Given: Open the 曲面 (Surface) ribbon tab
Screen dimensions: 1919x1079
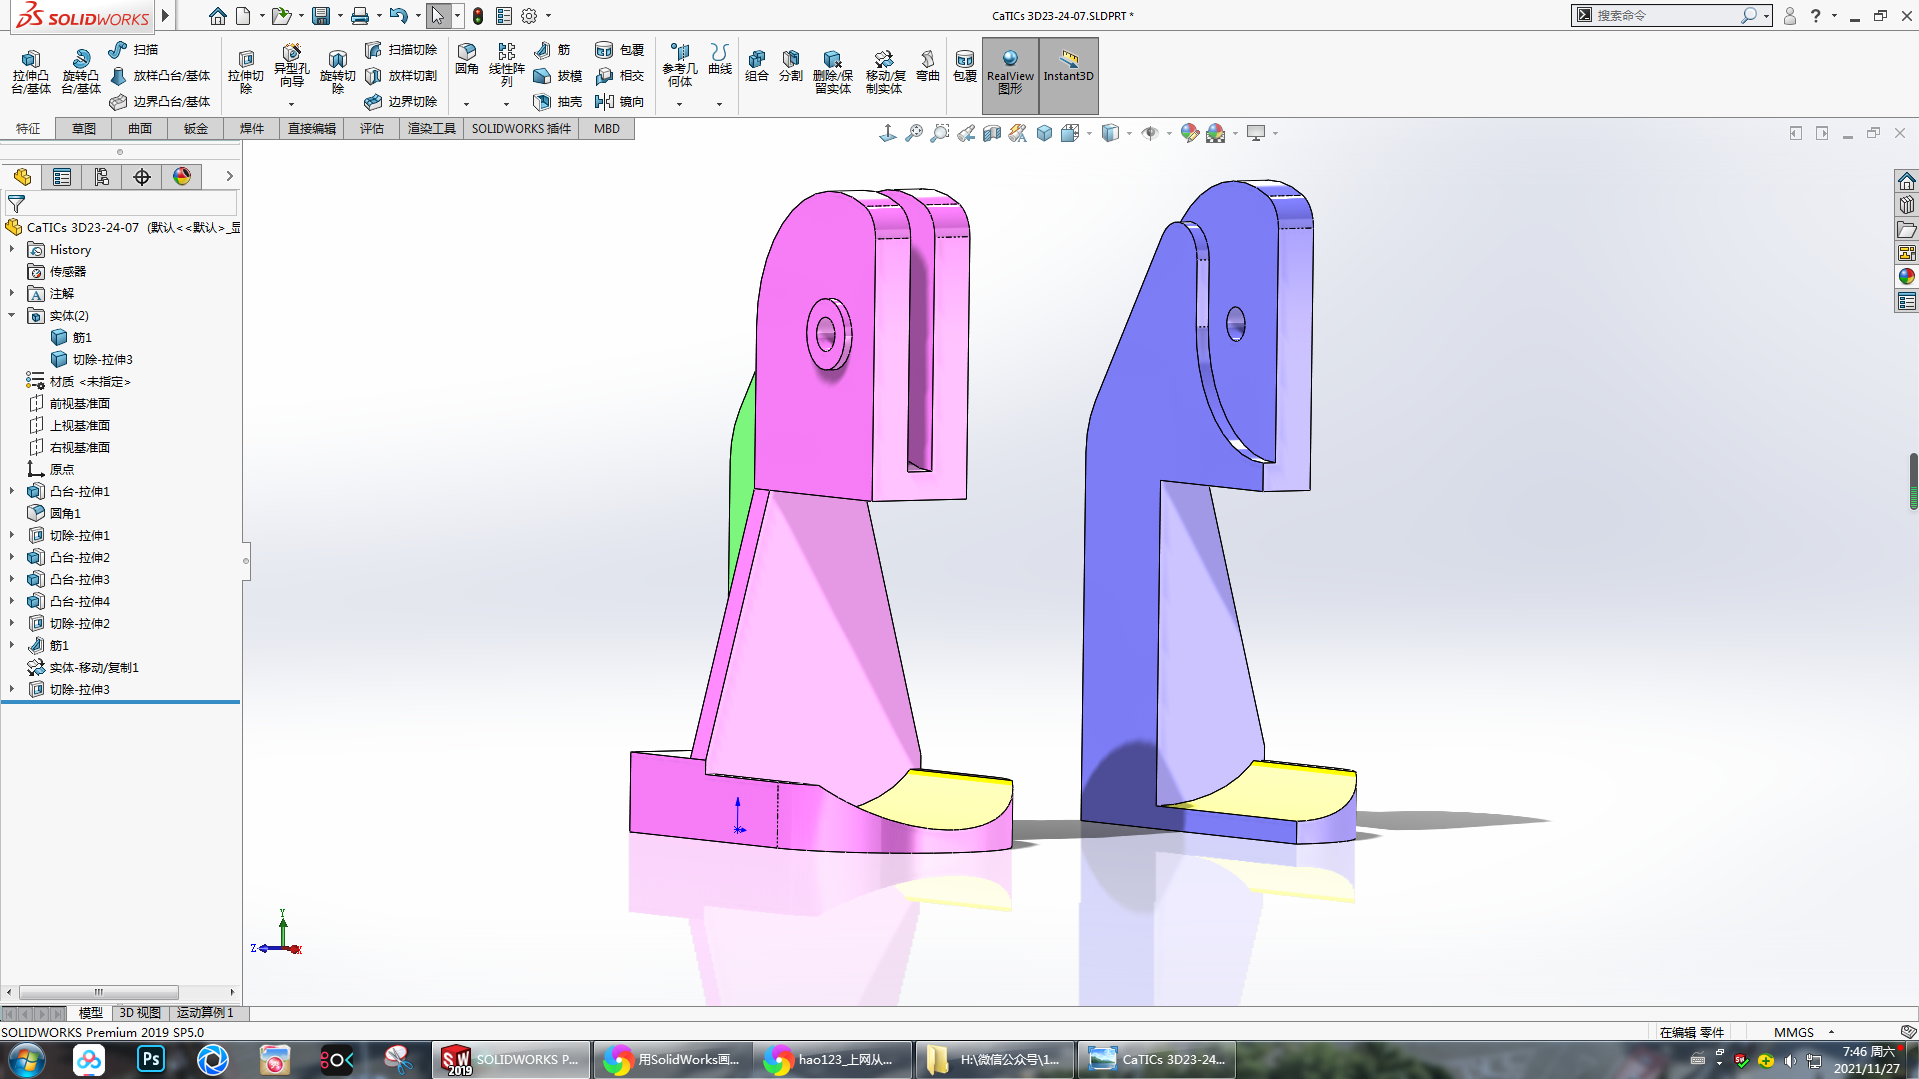Looking at the screenshot, I should click(140, 128).
